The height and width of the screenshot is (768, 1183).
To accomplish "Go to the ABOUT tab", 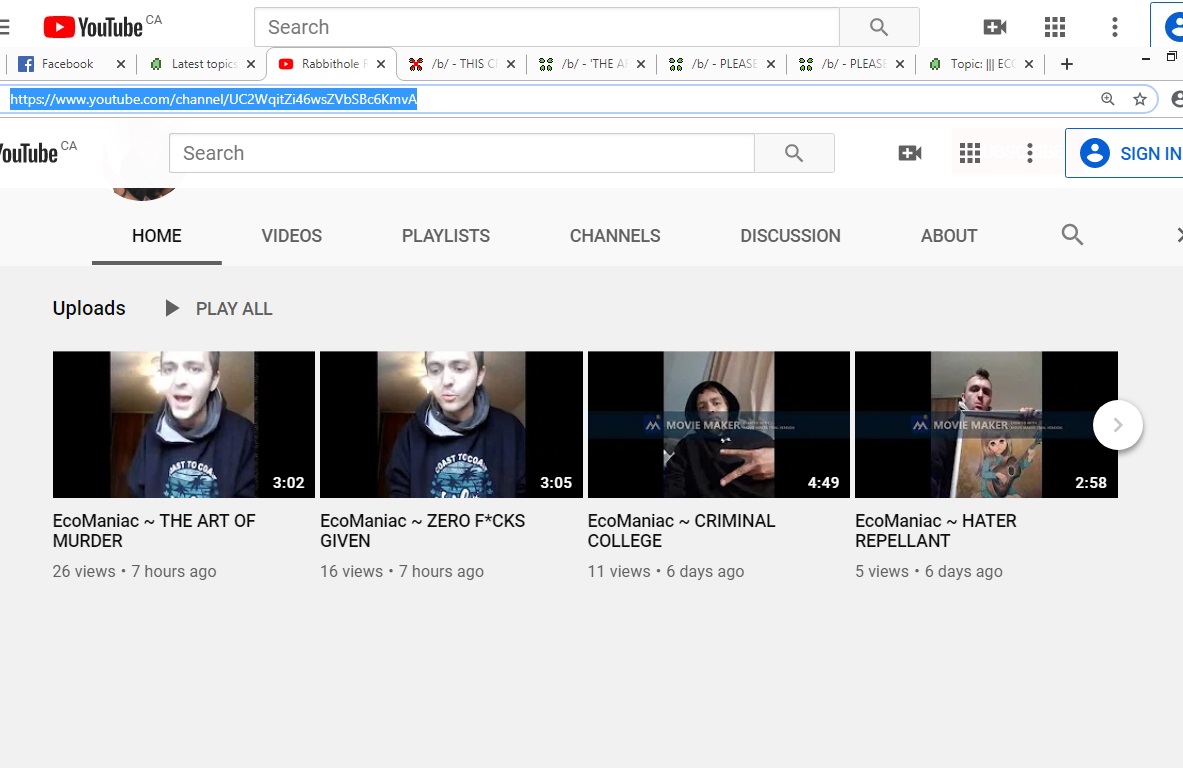I will pyautogui.click(x=948, y=236).
